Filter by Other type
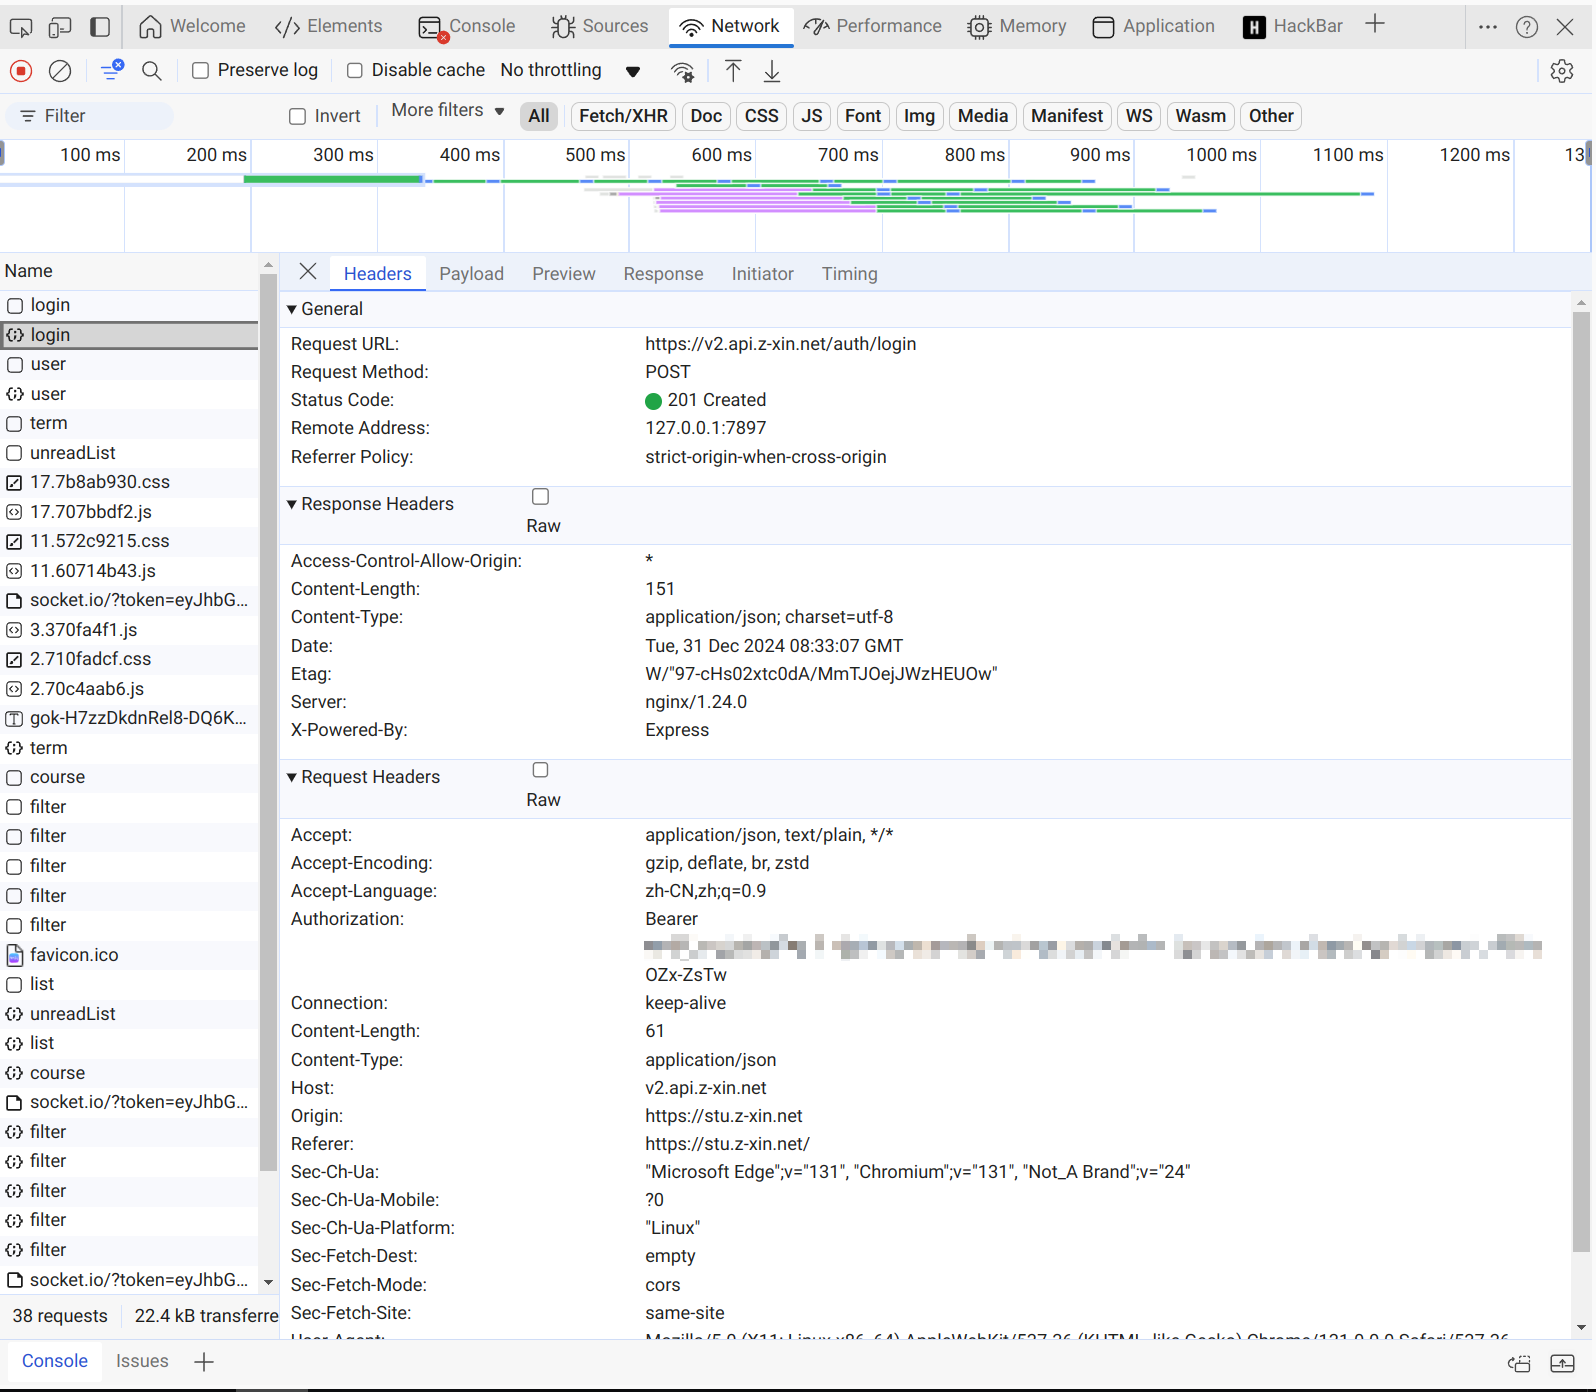The image size is (1596, 1392). click(1271, 116)
